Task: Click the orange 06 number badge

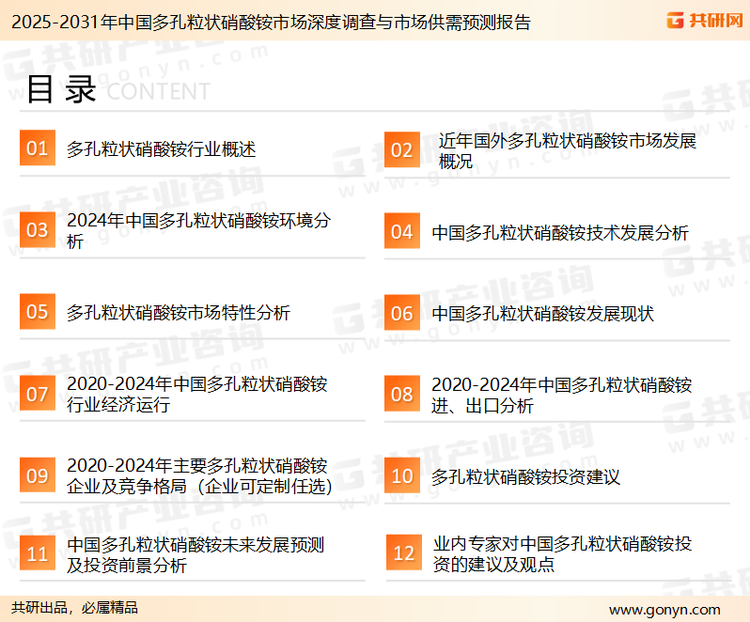Action: [x=402, y=313]
